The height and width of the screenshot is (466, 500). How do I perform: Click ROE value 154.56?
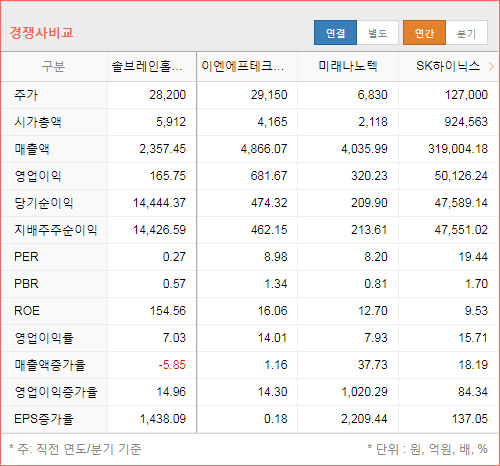168,311
